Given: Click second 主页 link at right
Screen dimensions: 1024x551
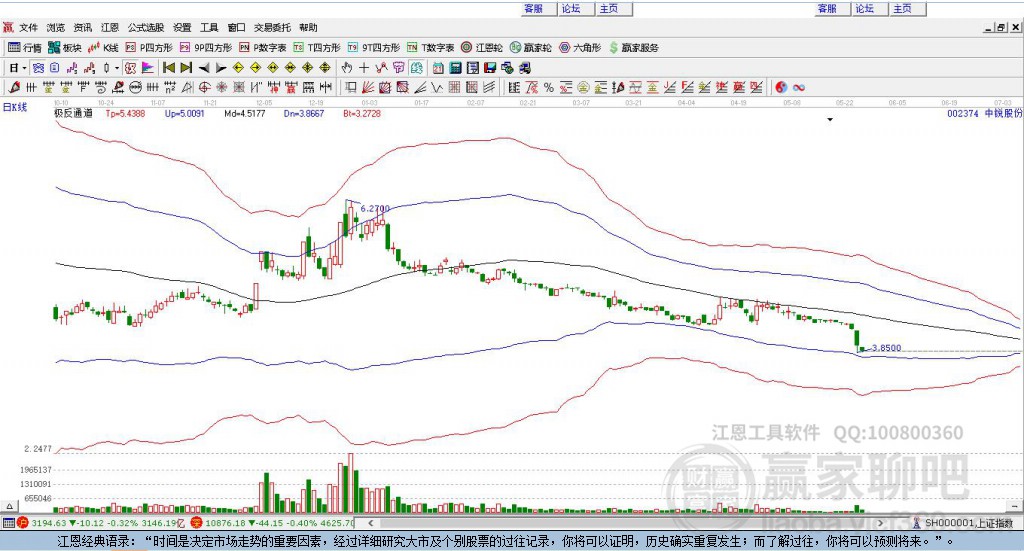Looking at the screenshot, I should pyautogui.click(x=902, y=8).
